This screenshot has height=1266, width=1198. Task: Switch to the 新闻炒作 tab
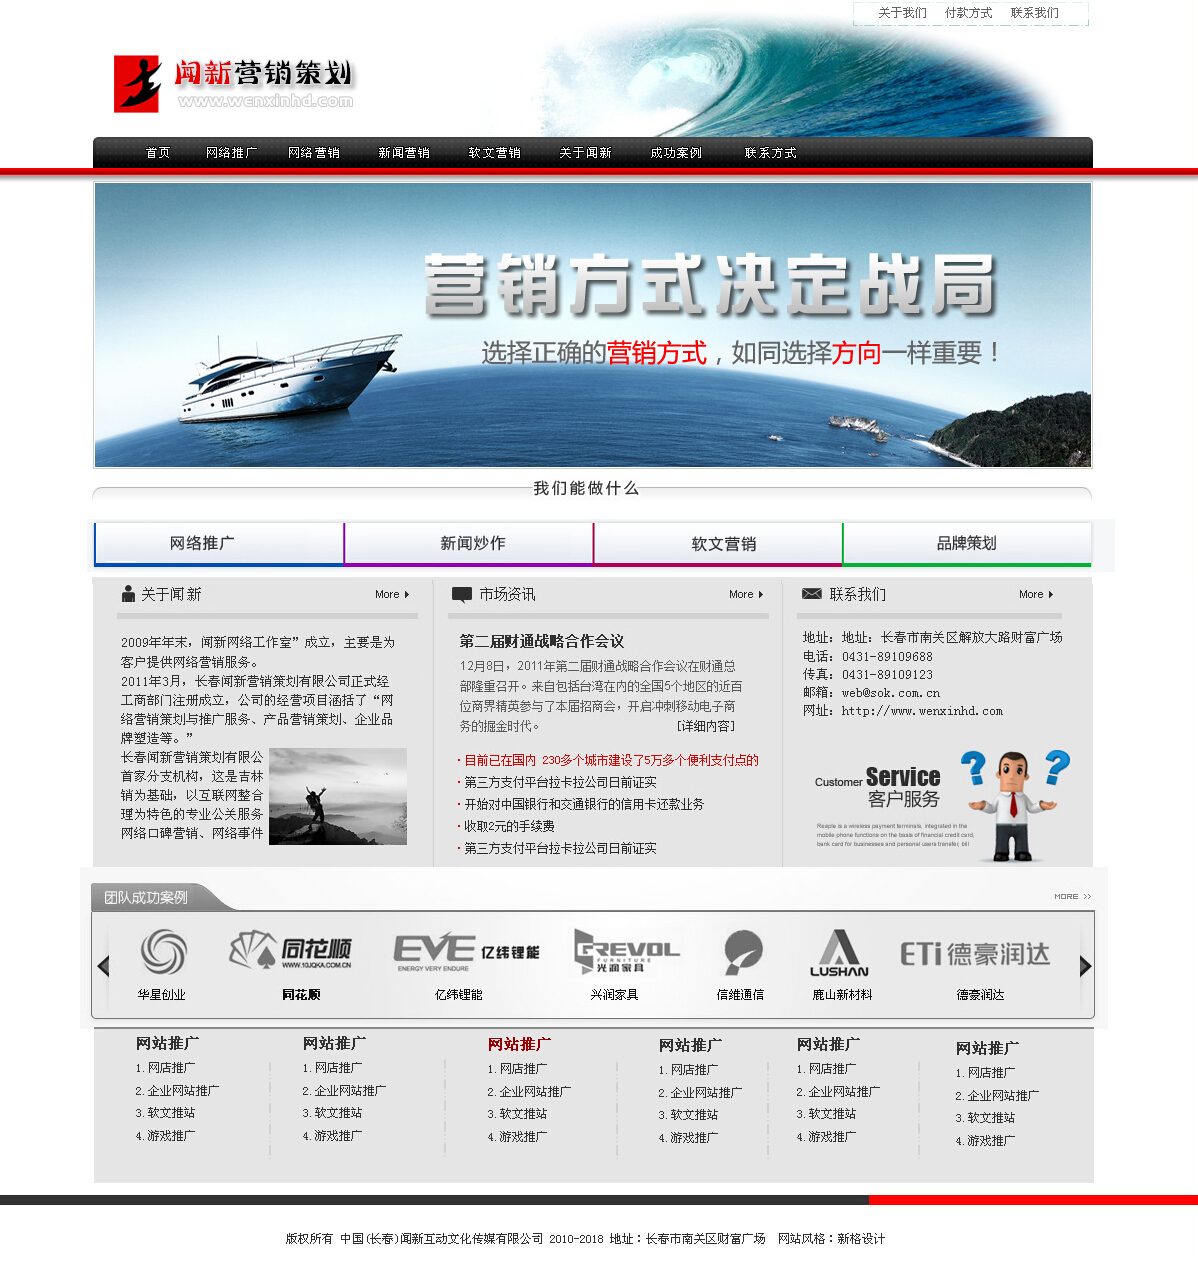tap(472, 543)
